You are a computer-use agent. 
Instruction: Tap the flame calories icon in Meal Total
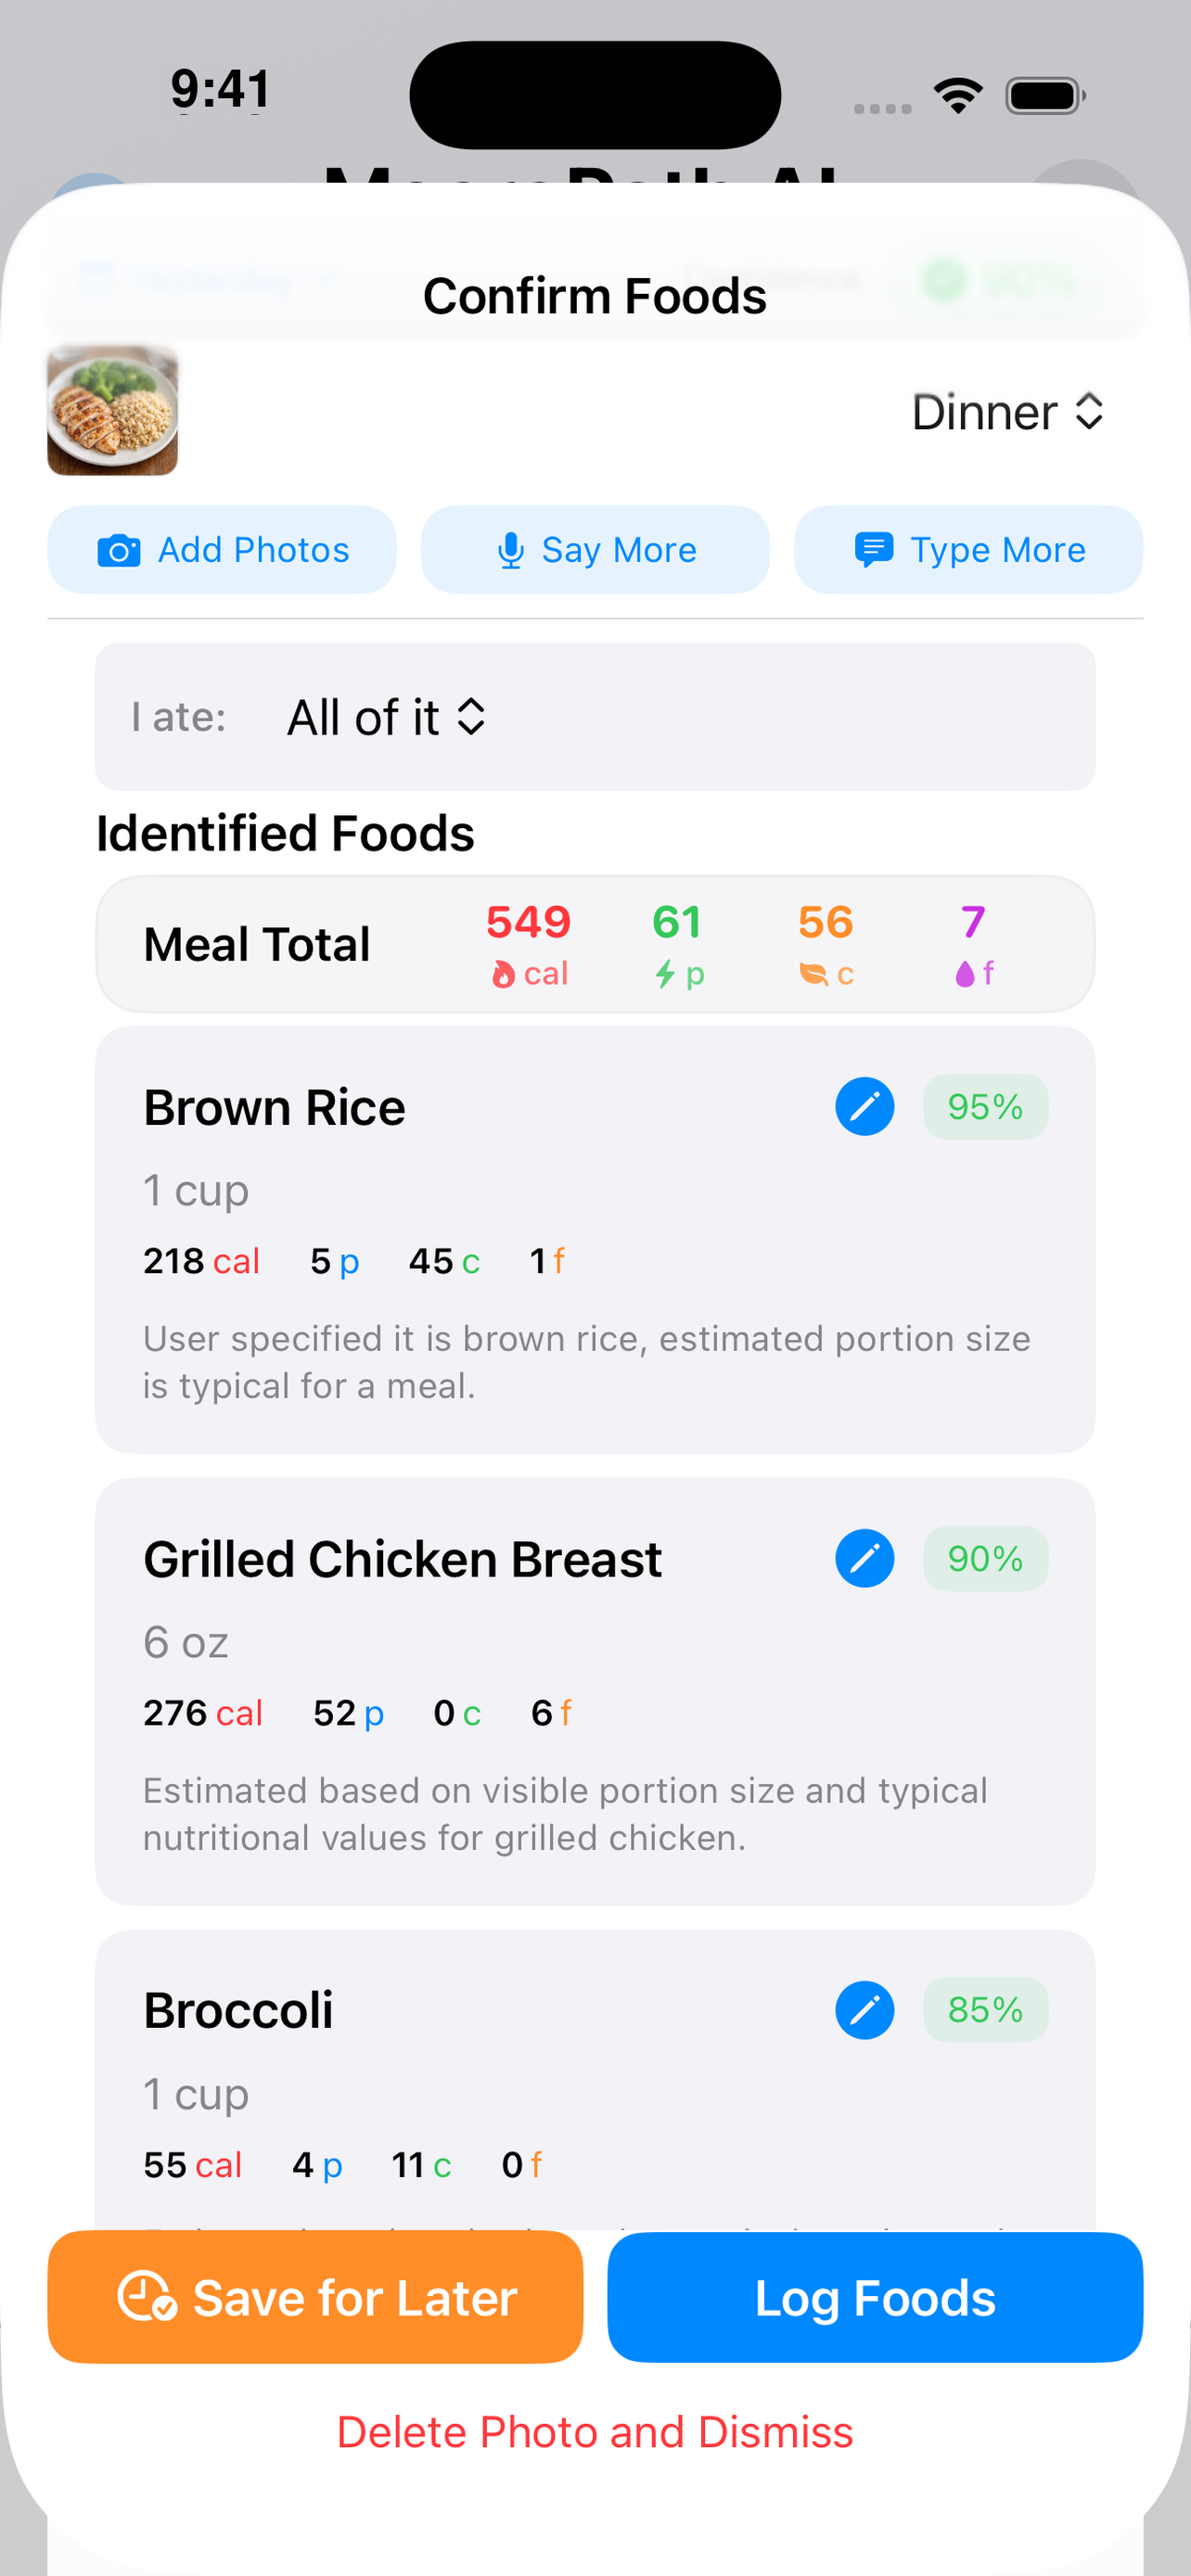click(503, 974)
